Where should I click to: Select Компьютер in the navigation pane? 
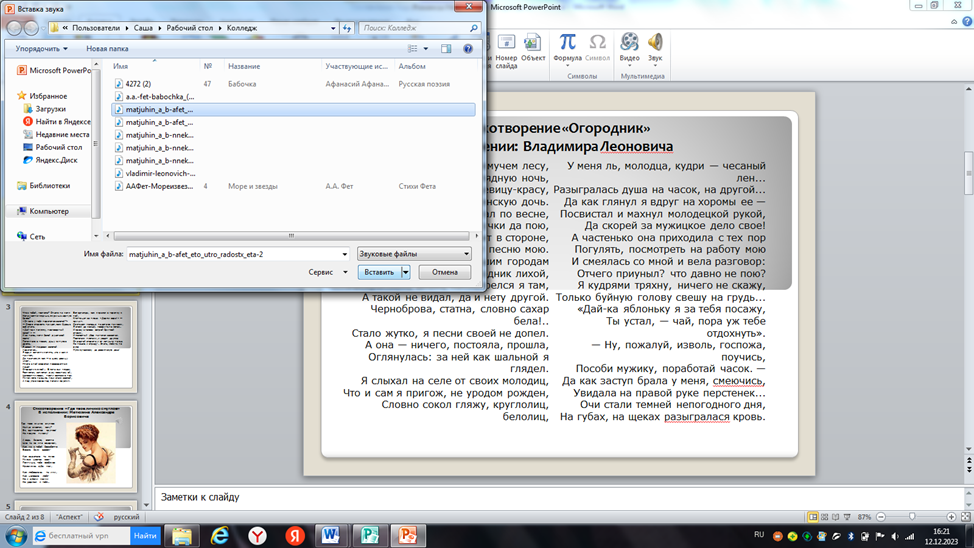click(x=49, y=211)
